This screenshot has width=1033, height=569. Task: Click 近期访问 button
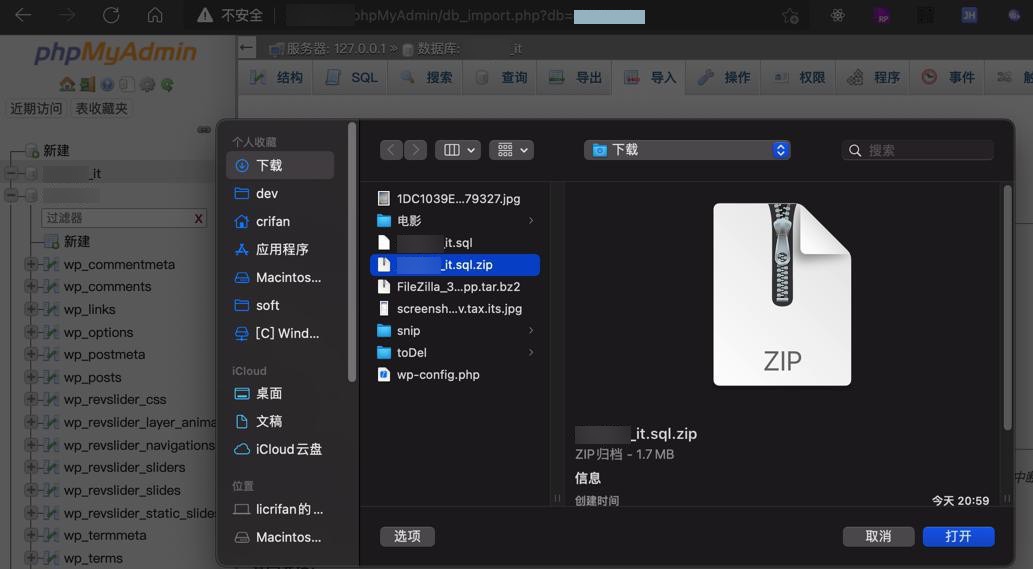click(36, 109)
